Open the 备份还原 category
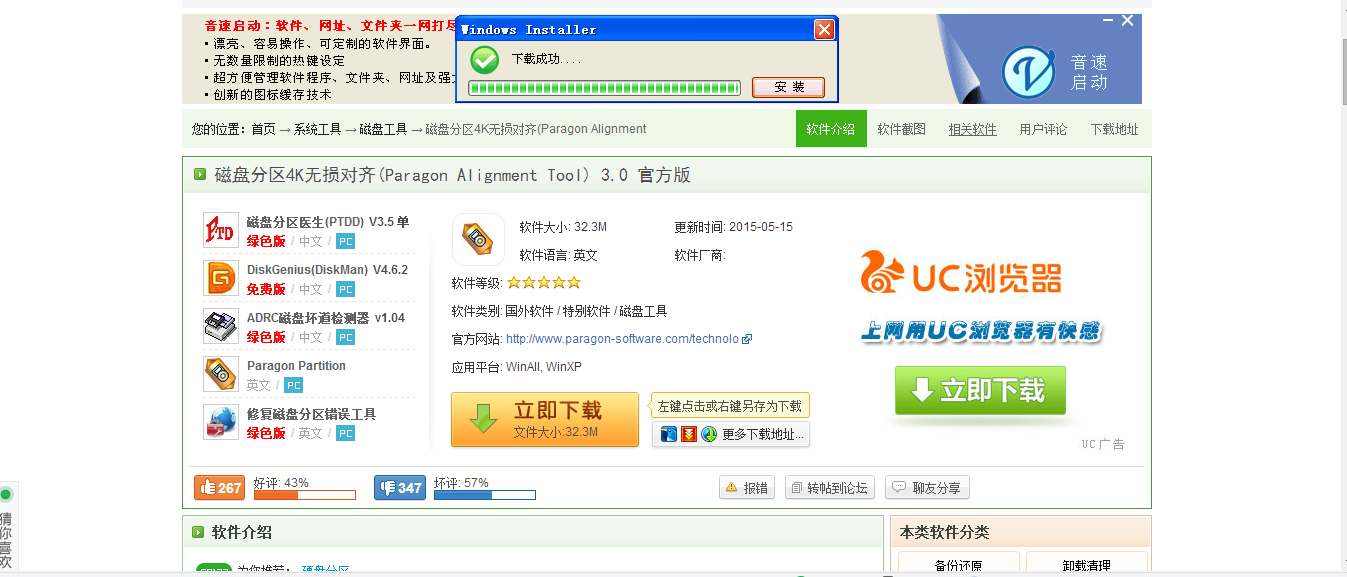Image resolution: width=1347 pixels, height=577 pixels. 958,565
